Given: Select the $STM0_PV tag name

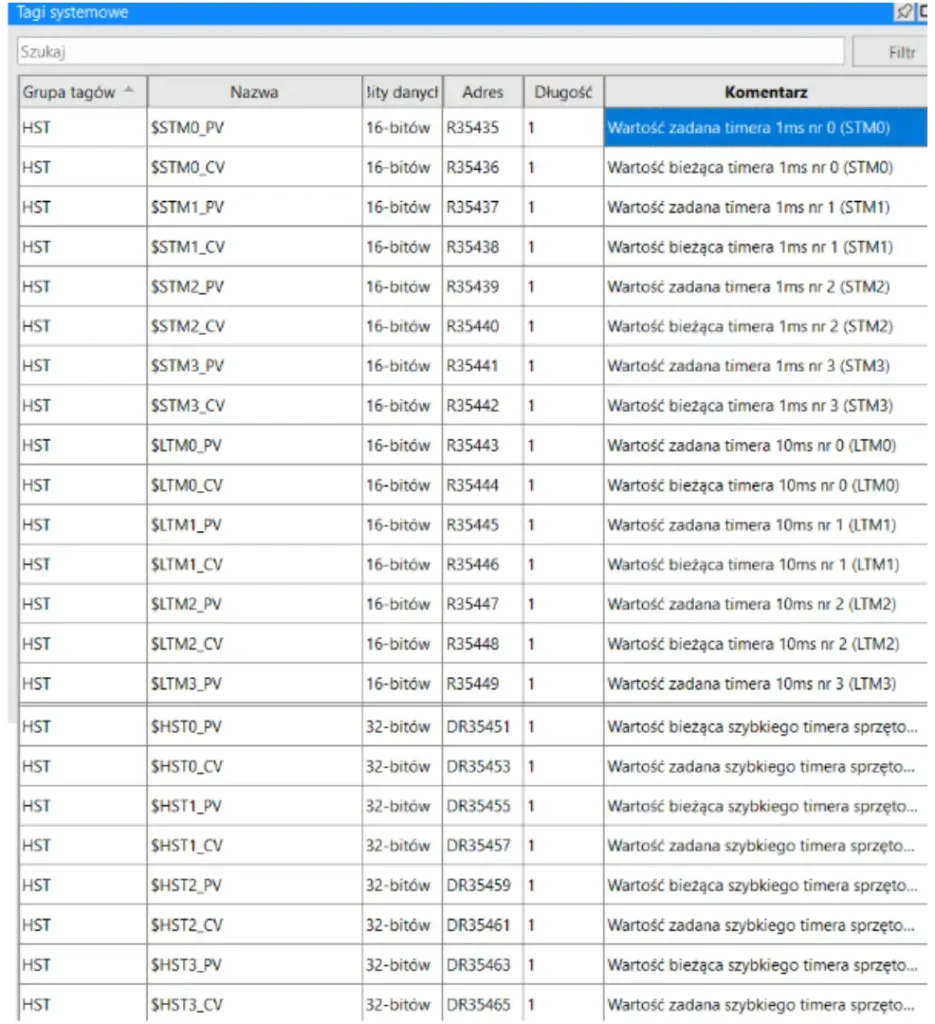Looking at the screenshot, I should click(187, 127).
